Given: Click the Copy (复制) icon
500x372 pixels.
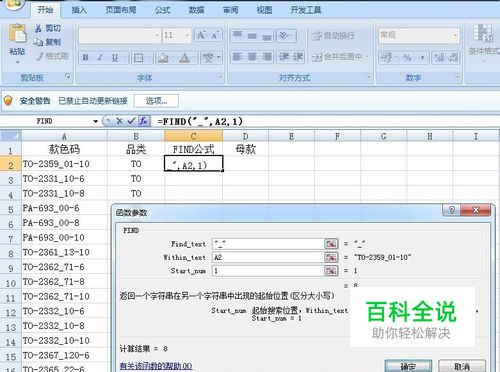Looking at the screenshot, I should 38,42.
